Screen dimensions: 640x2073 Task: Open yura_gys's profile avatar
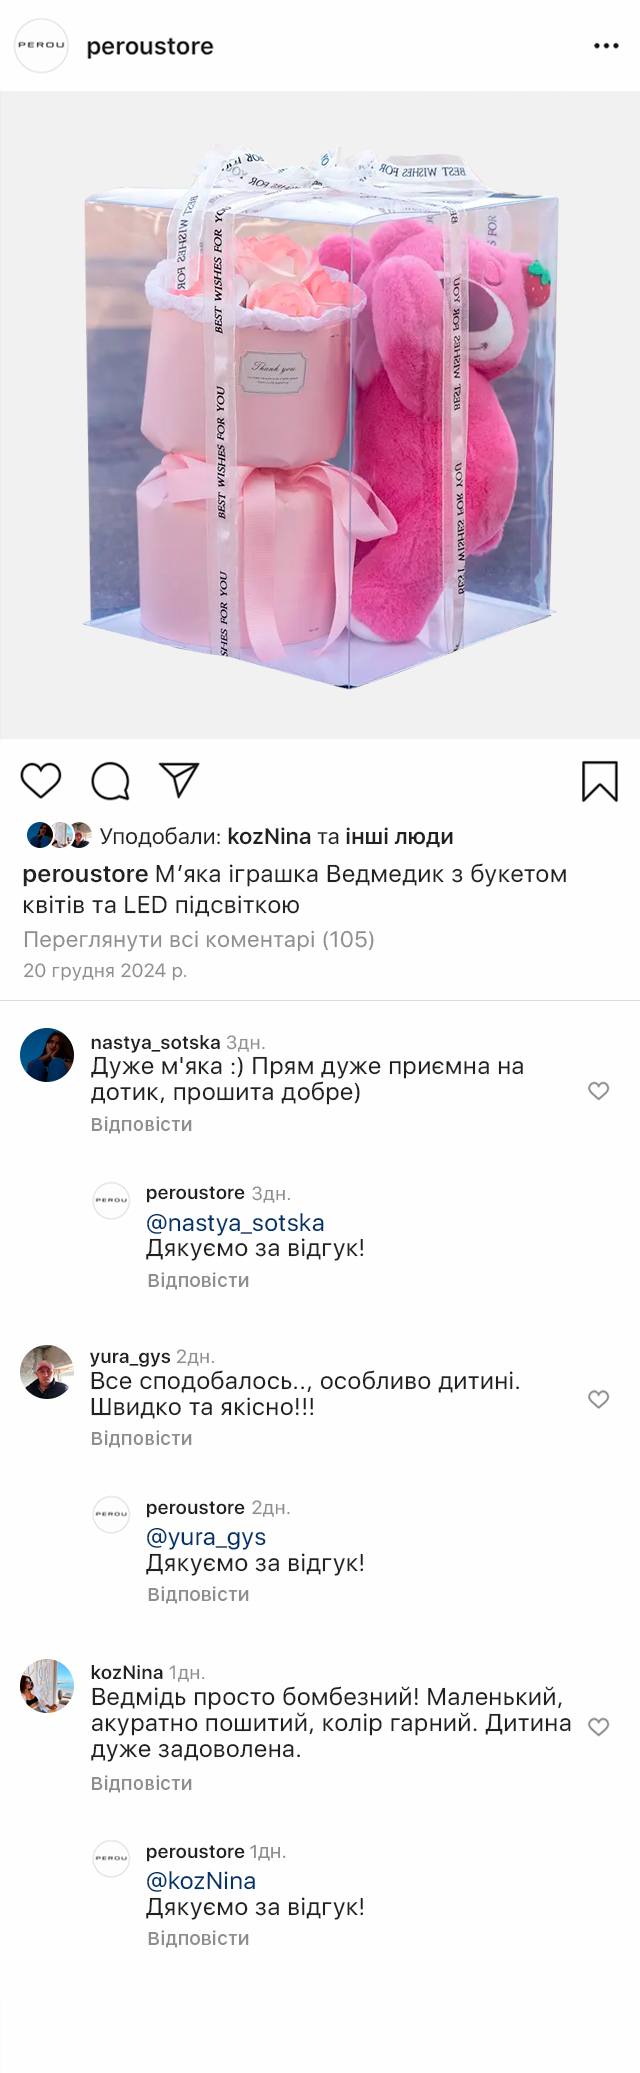click(47, 1371)
